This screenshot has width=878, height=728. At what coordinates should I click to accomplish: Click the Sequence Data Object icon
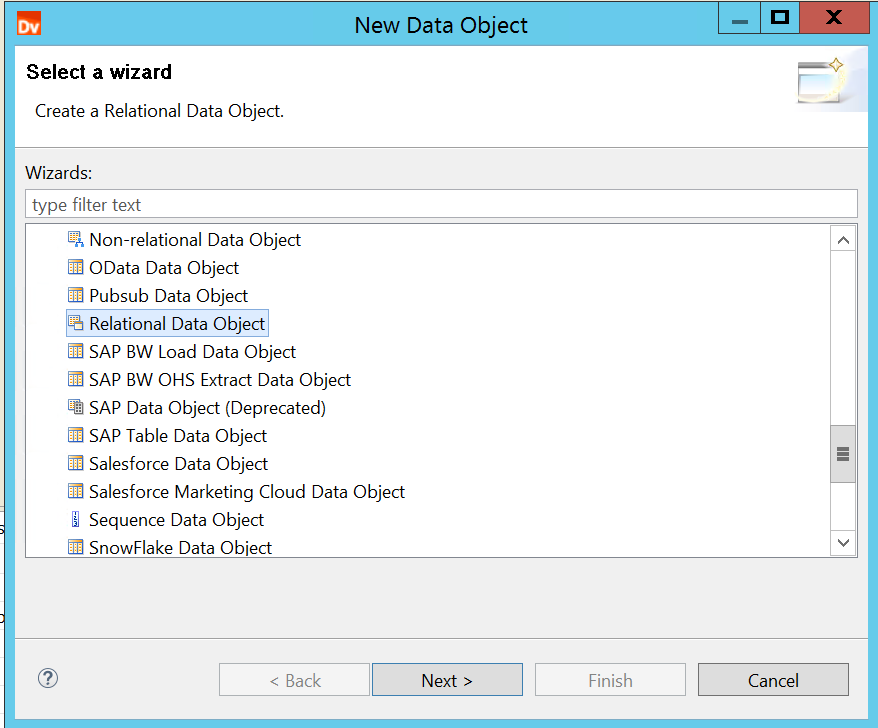tap(75, 520)
